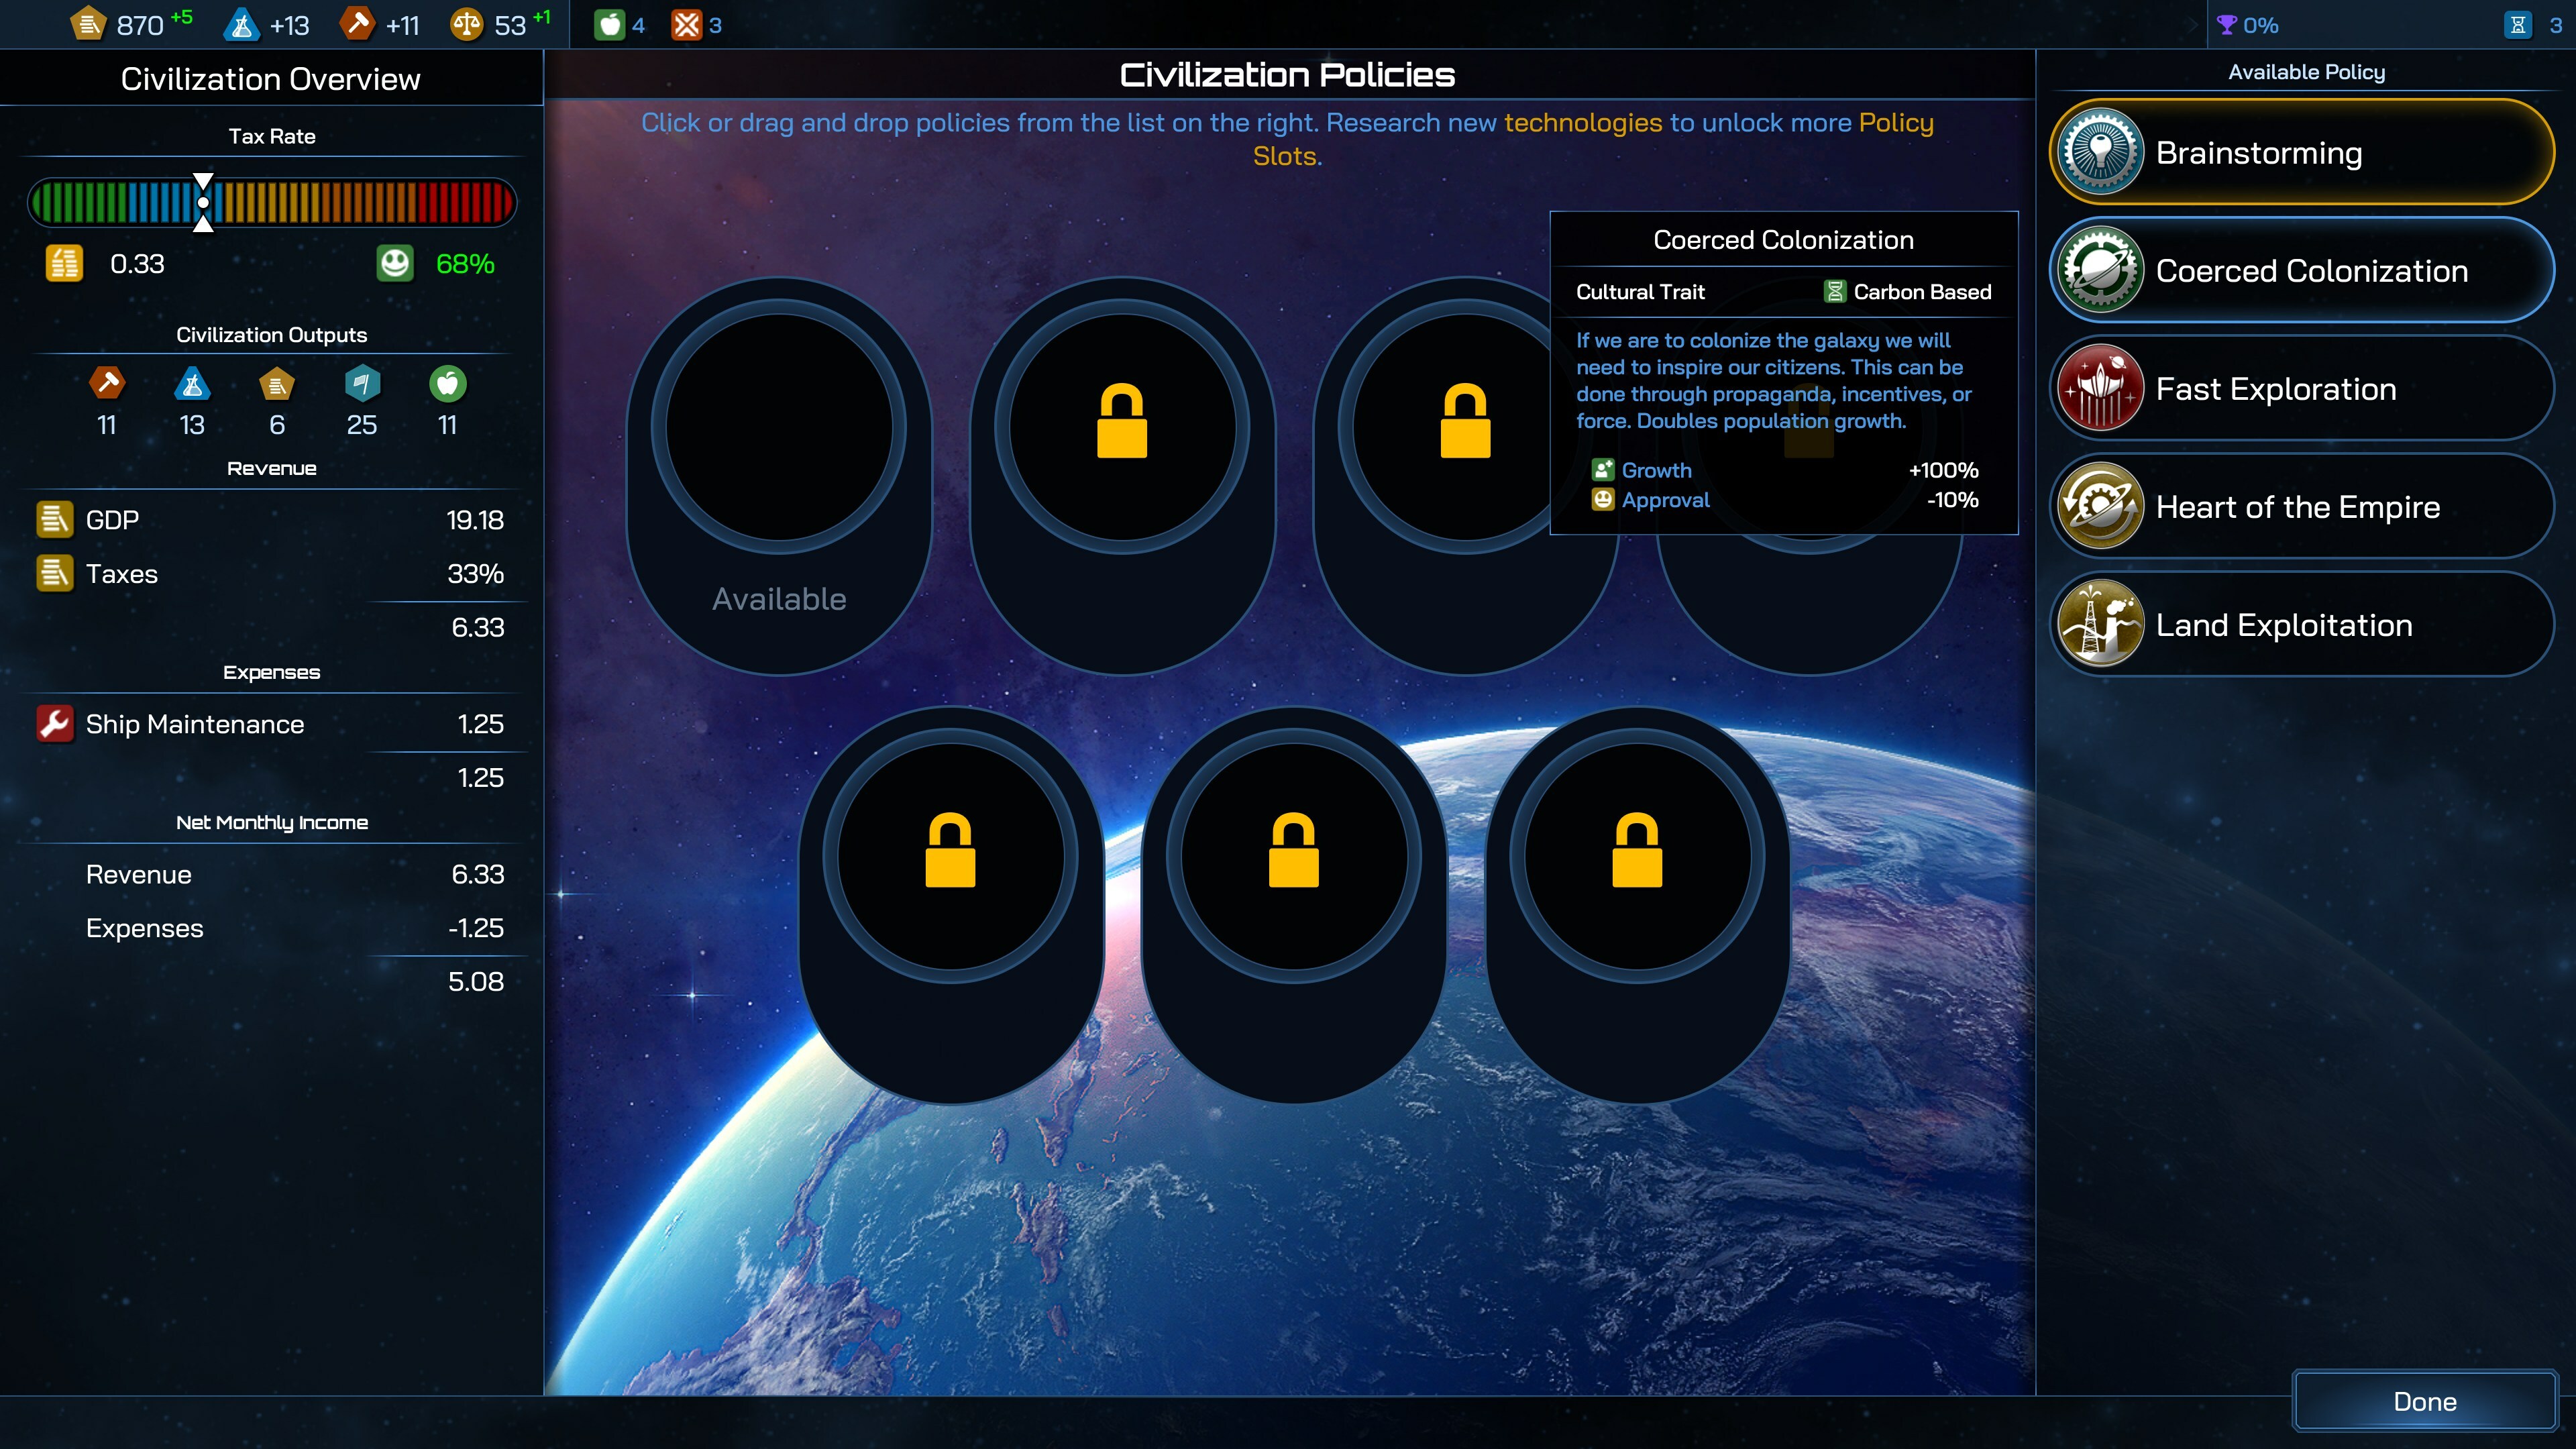The image size is (2576, 1449).
Task: Click the tax rate slider handle
Action: click(203, 202)
